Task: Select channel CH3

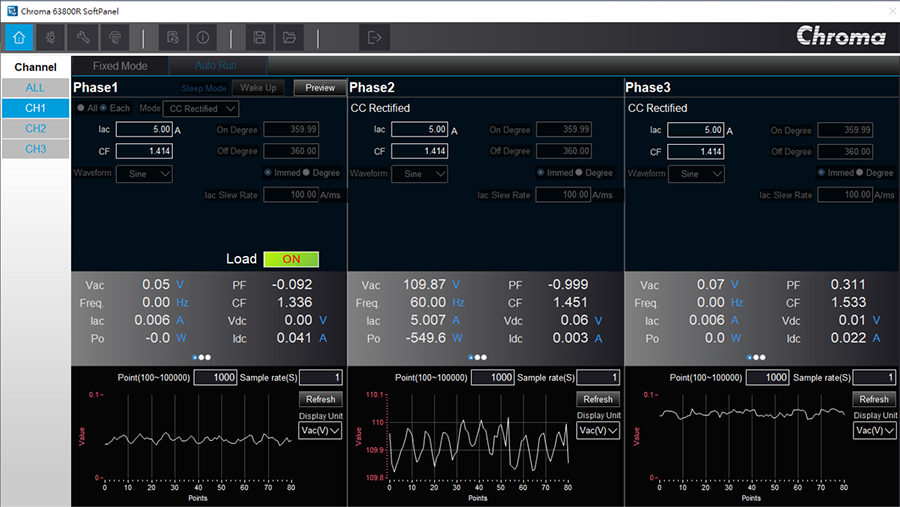Action: [35, 149]
